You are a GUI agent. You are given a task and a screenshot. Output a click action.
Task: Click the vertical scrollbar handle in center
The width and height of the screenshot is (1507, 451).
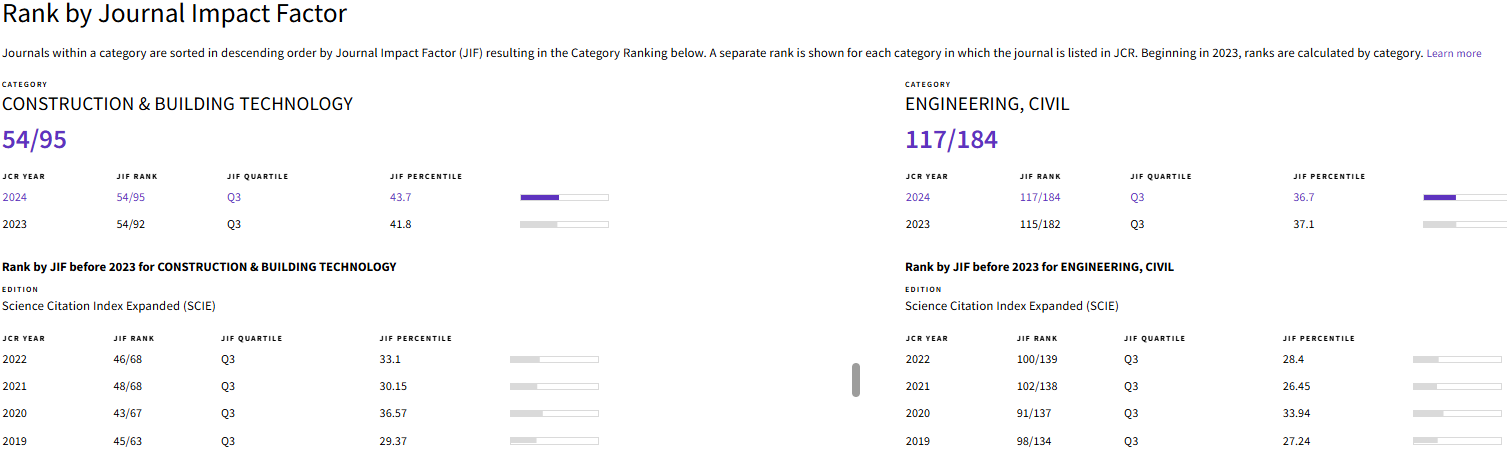pyautogui.click(x=856, y=380)
